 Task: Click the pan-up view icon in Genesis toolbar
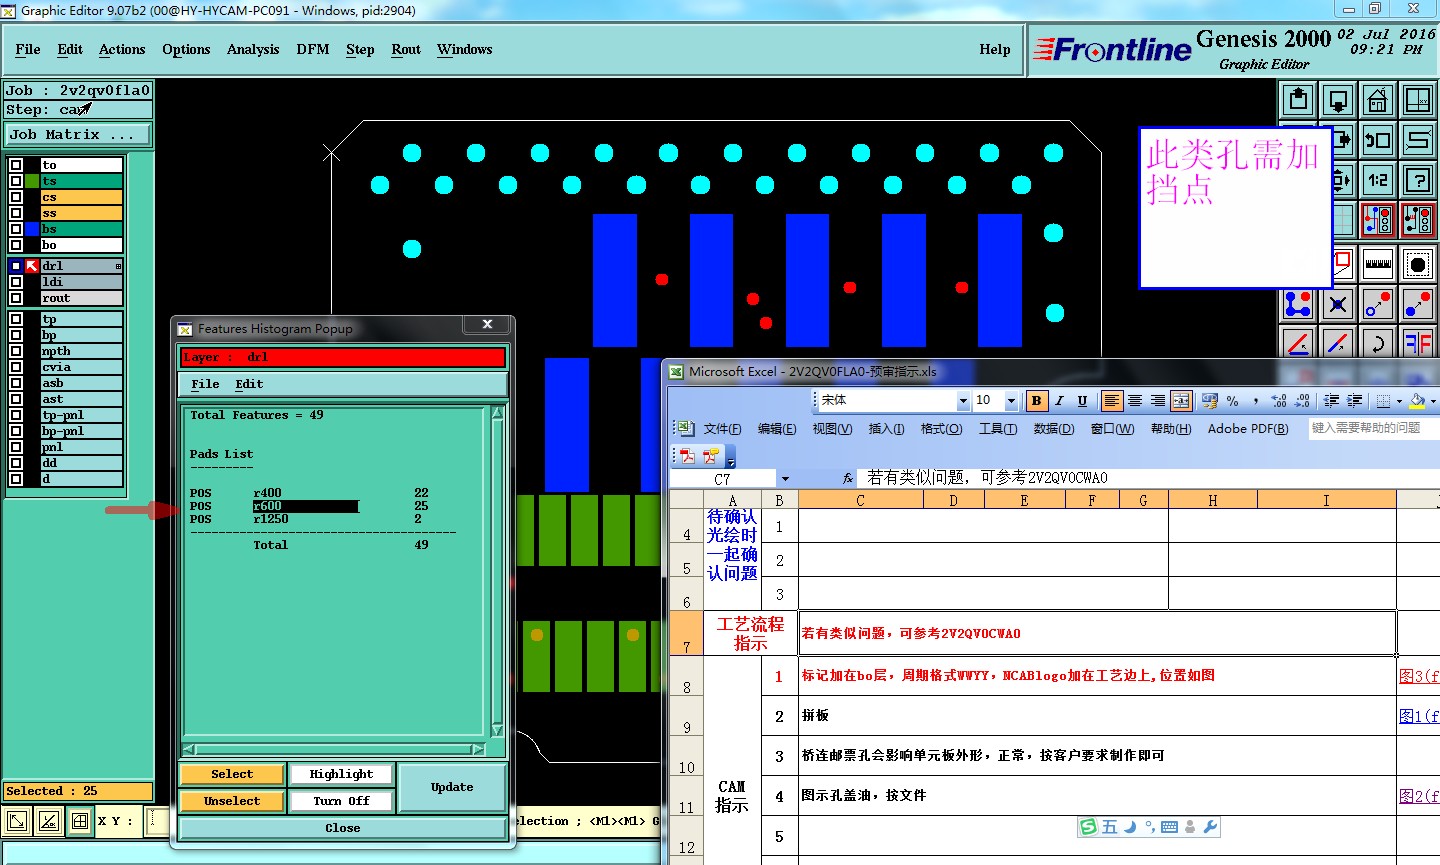click(x=1298, y=100)
